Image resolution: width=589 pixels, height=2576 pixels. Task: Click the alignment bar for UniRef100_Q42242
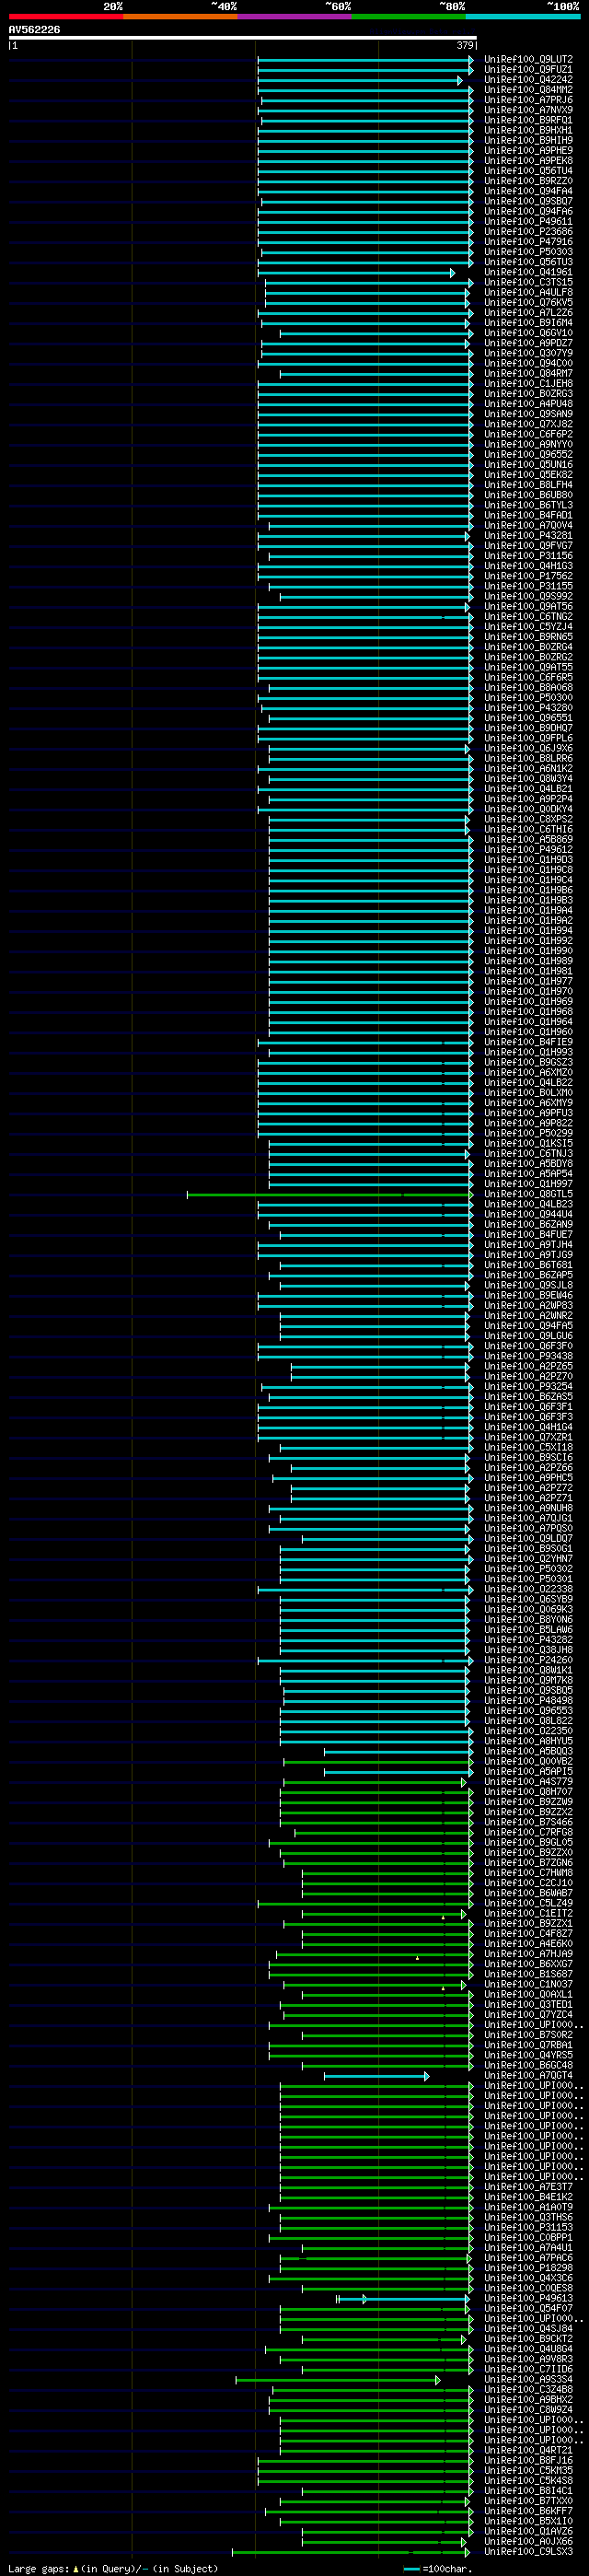click(x=360, y=80)
